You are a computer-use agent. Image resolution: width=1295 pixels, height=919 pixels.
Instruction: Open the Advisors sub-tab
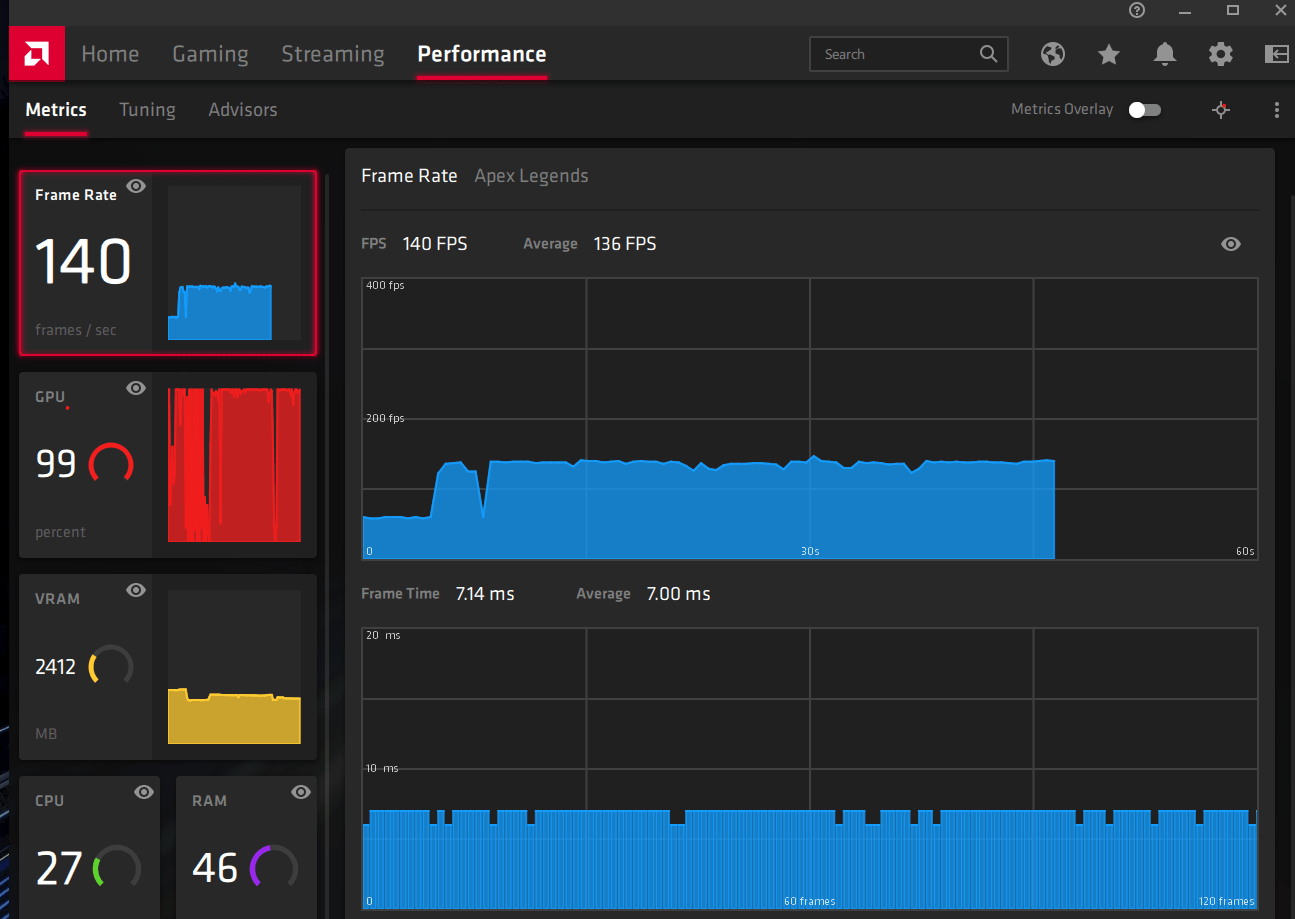pos(243,110)
